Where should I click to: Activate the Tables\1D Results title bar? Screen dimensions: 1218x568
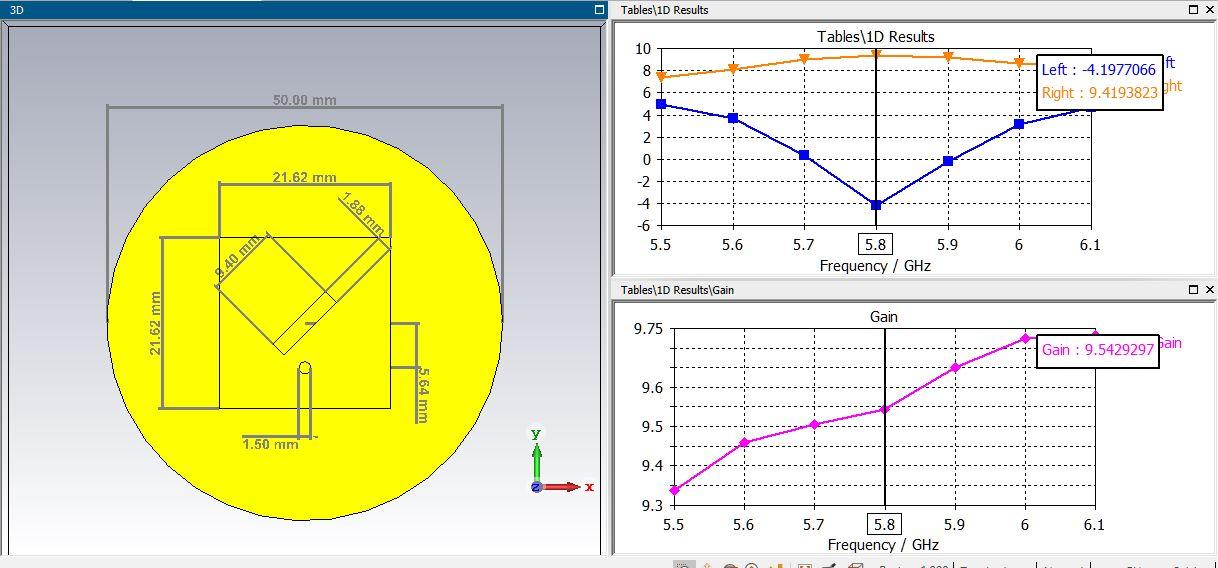pyautogui.click(x=914, y=9)
